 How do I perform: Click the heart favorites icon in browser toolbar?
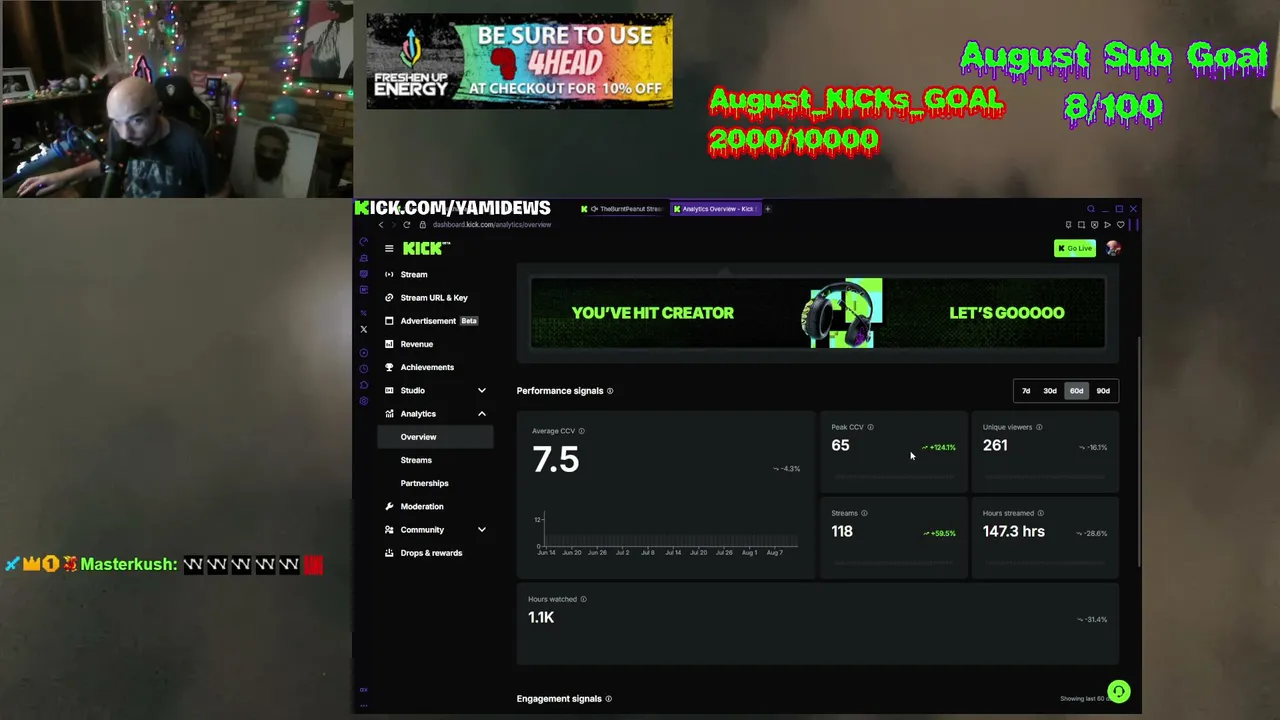tap(1120, 225)
